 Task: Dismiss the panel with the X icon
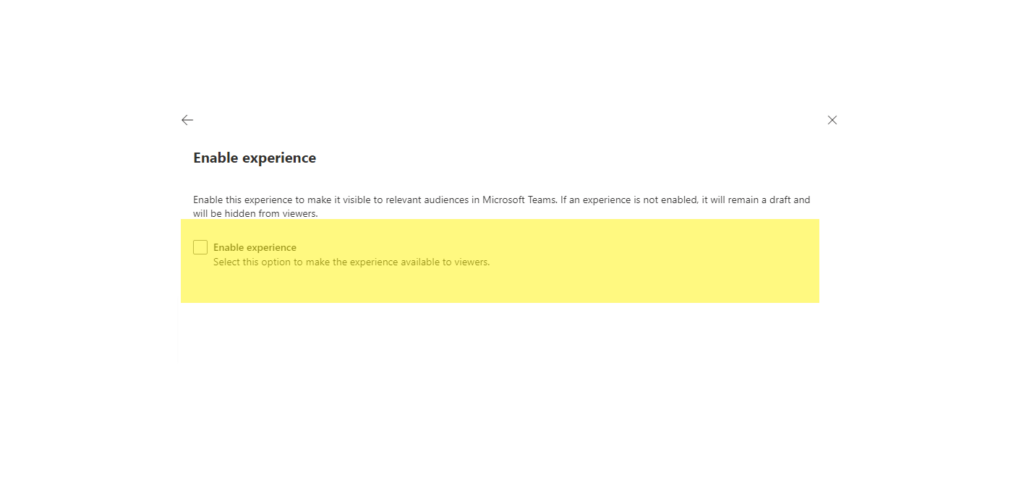(x=832, y=120)
